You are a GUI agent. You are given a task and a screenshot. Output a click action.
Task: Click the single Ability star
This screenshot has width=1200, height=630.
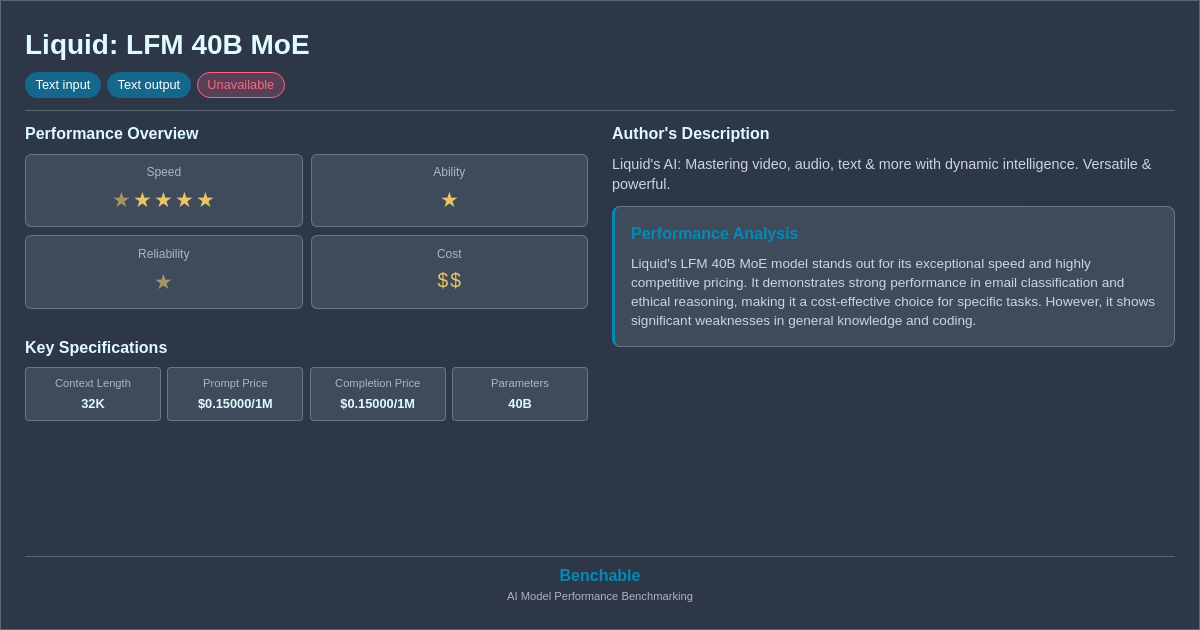point(449,199)
